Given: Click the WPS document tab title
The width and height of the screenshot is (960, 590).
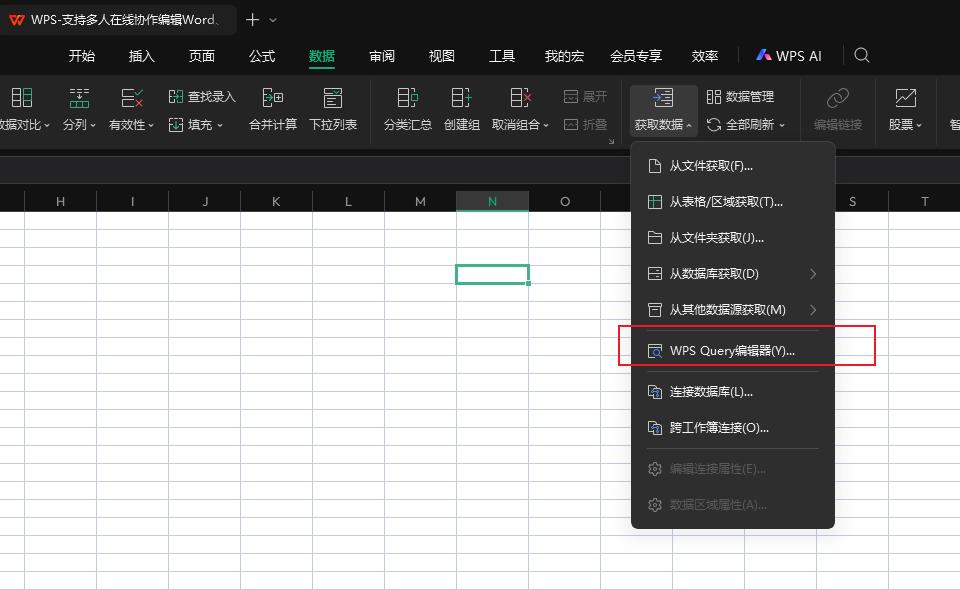Looking at the screenshot, I should click(x=125, y=20).
